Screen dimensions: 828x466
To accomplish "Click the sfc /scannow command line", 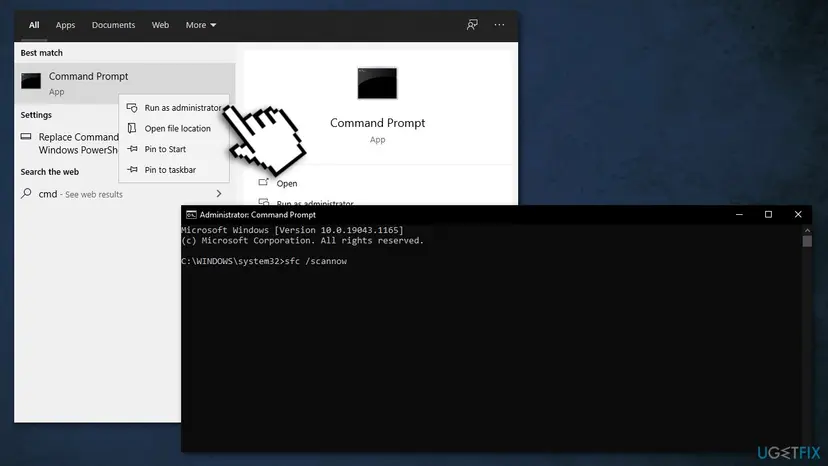I will click(264, 261).
